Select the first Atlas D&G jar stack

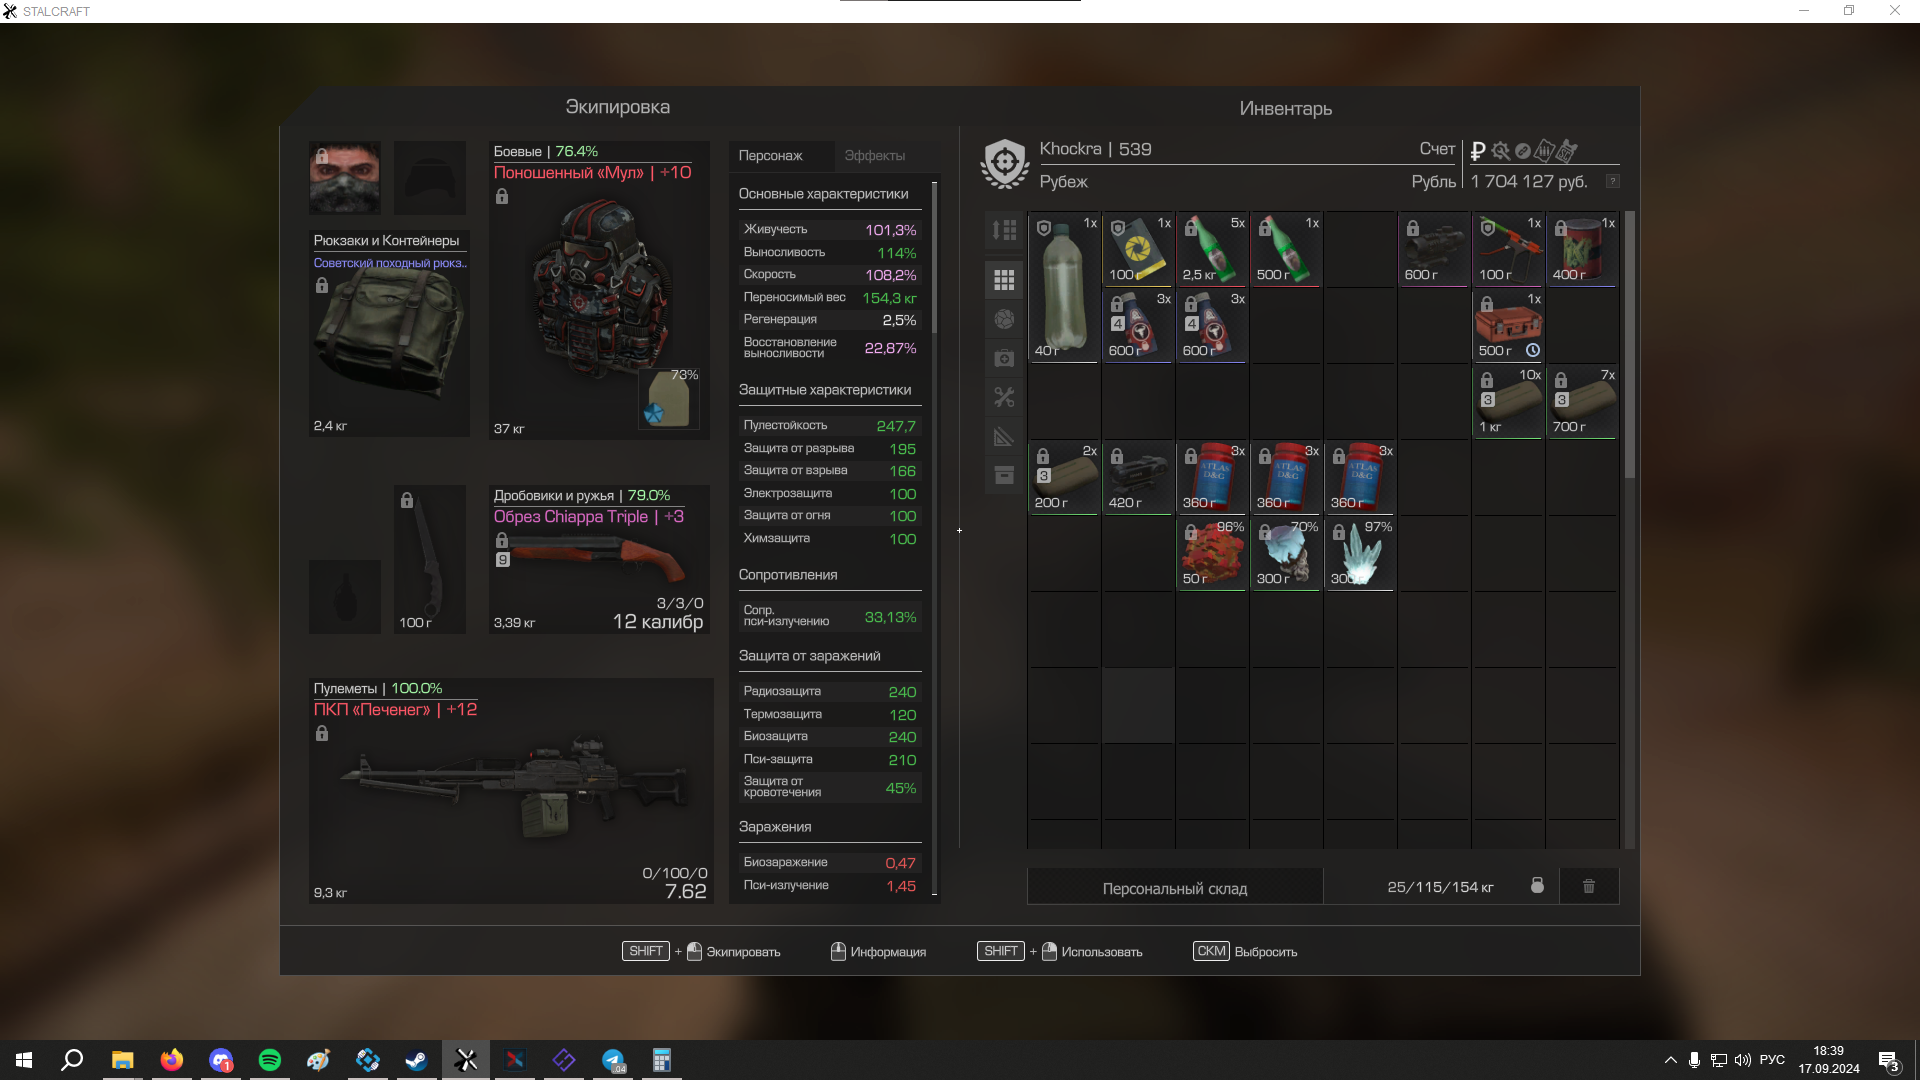pyautogui.click(x=1212, y=477)
